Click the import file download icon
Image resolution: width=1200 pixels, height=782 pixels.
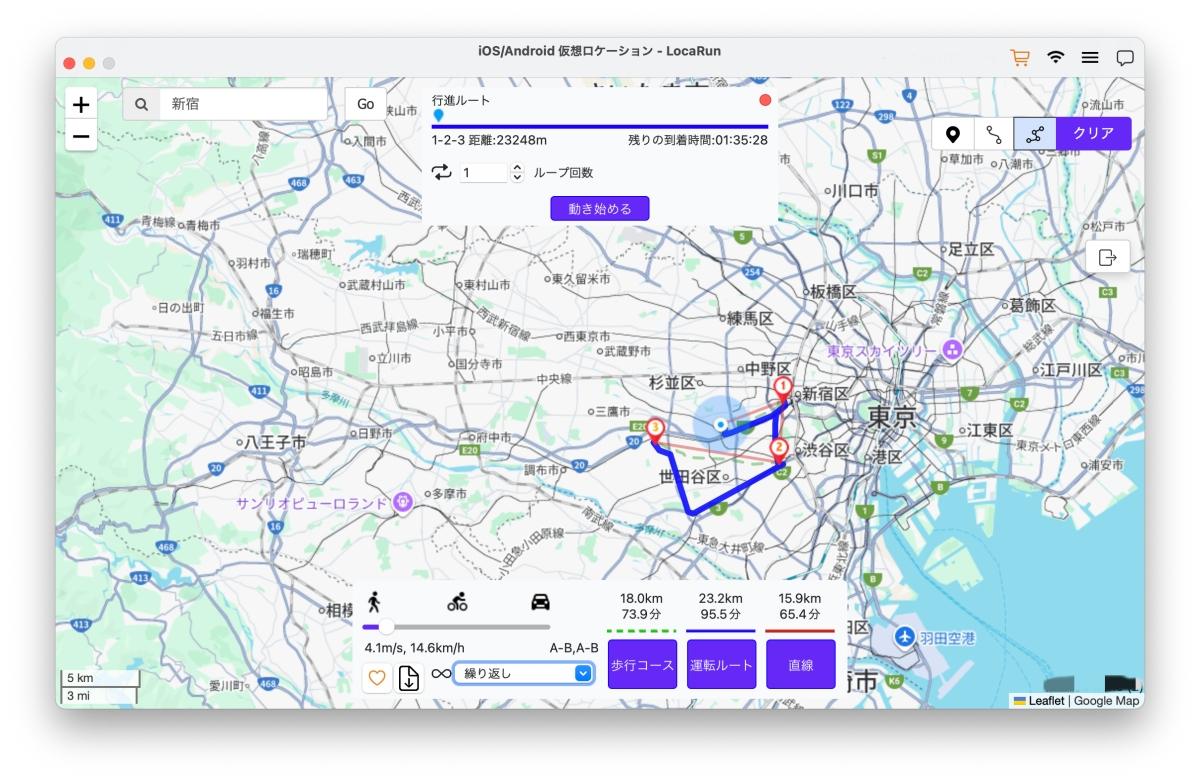(409, 677)
